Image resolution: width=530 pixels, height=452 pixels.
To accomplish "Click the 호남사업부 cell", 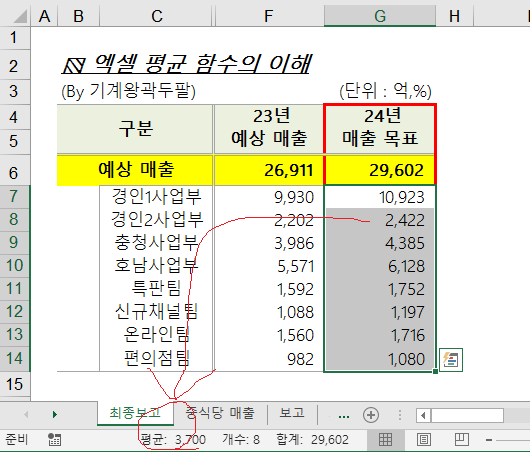I will click(156, 266).
